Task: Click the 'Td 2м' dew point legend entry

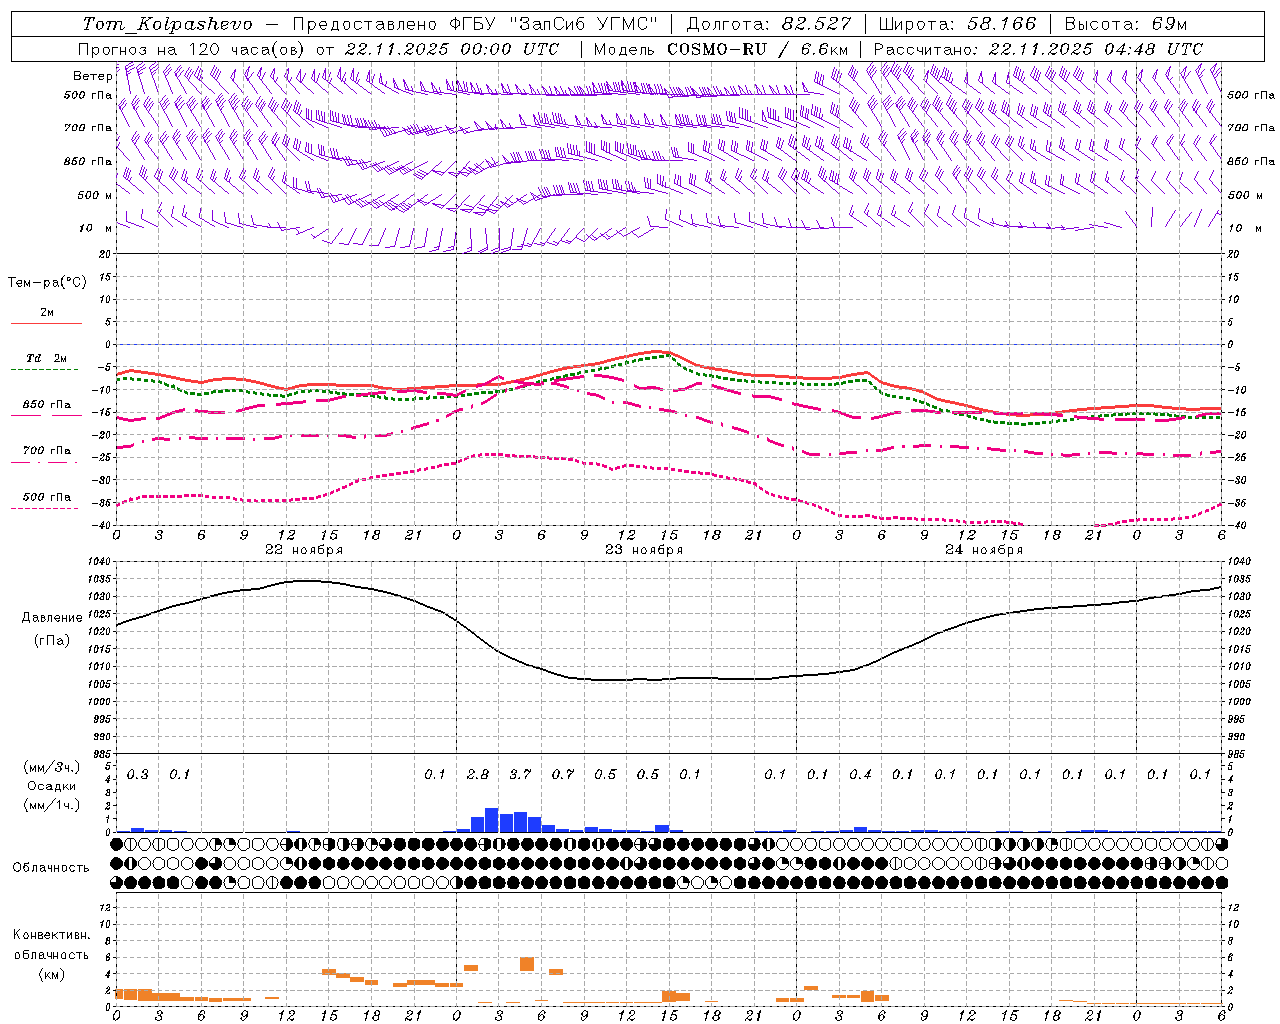Action: coord(47,358)
